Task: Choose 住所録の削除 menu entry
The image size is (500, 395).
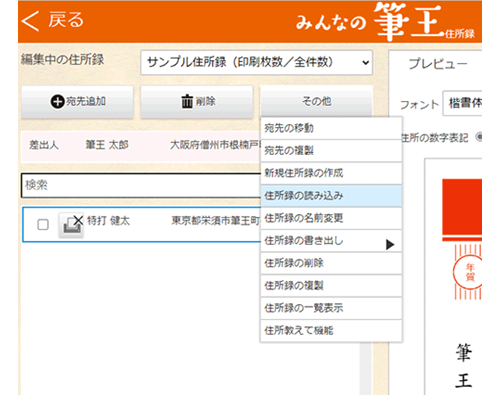Action: point(331,263)
